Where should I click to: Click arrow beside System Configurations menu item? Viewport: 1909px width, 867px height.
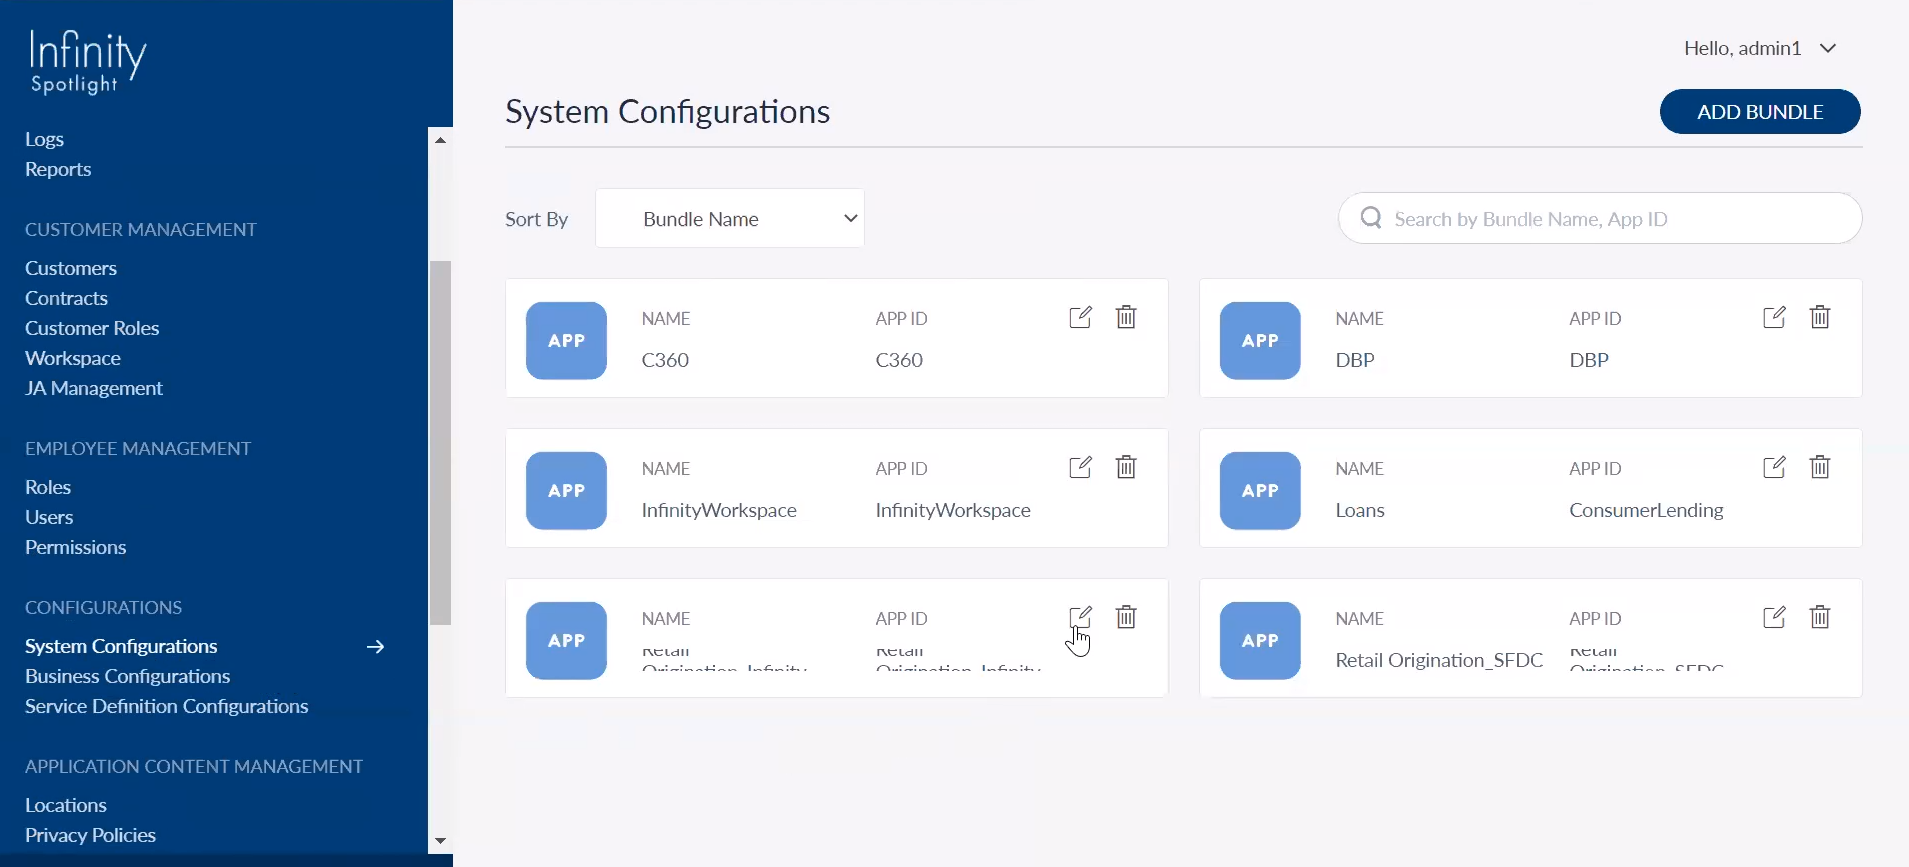click(x=376, y=647)
